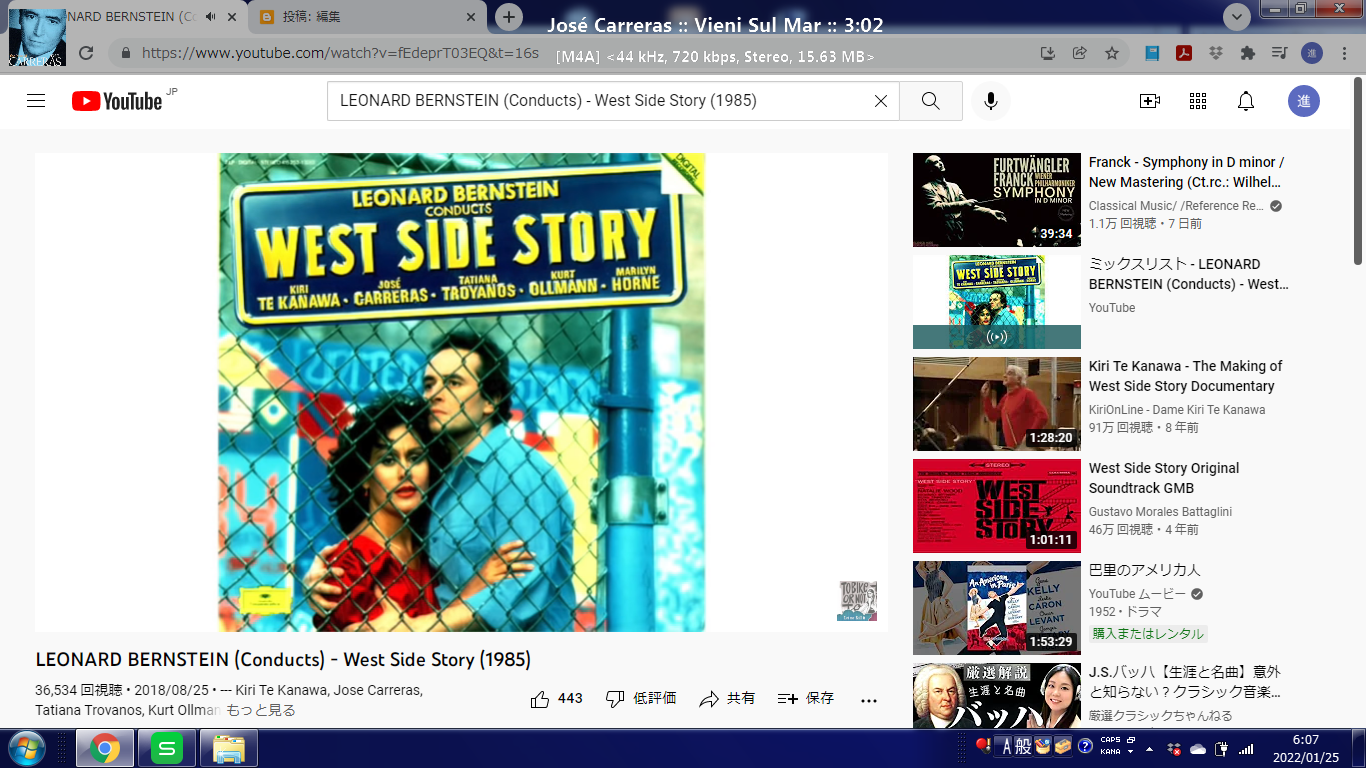Click the address bar URL
The width and height of the screenshot is (1366, 768).
tap(340, 53)
